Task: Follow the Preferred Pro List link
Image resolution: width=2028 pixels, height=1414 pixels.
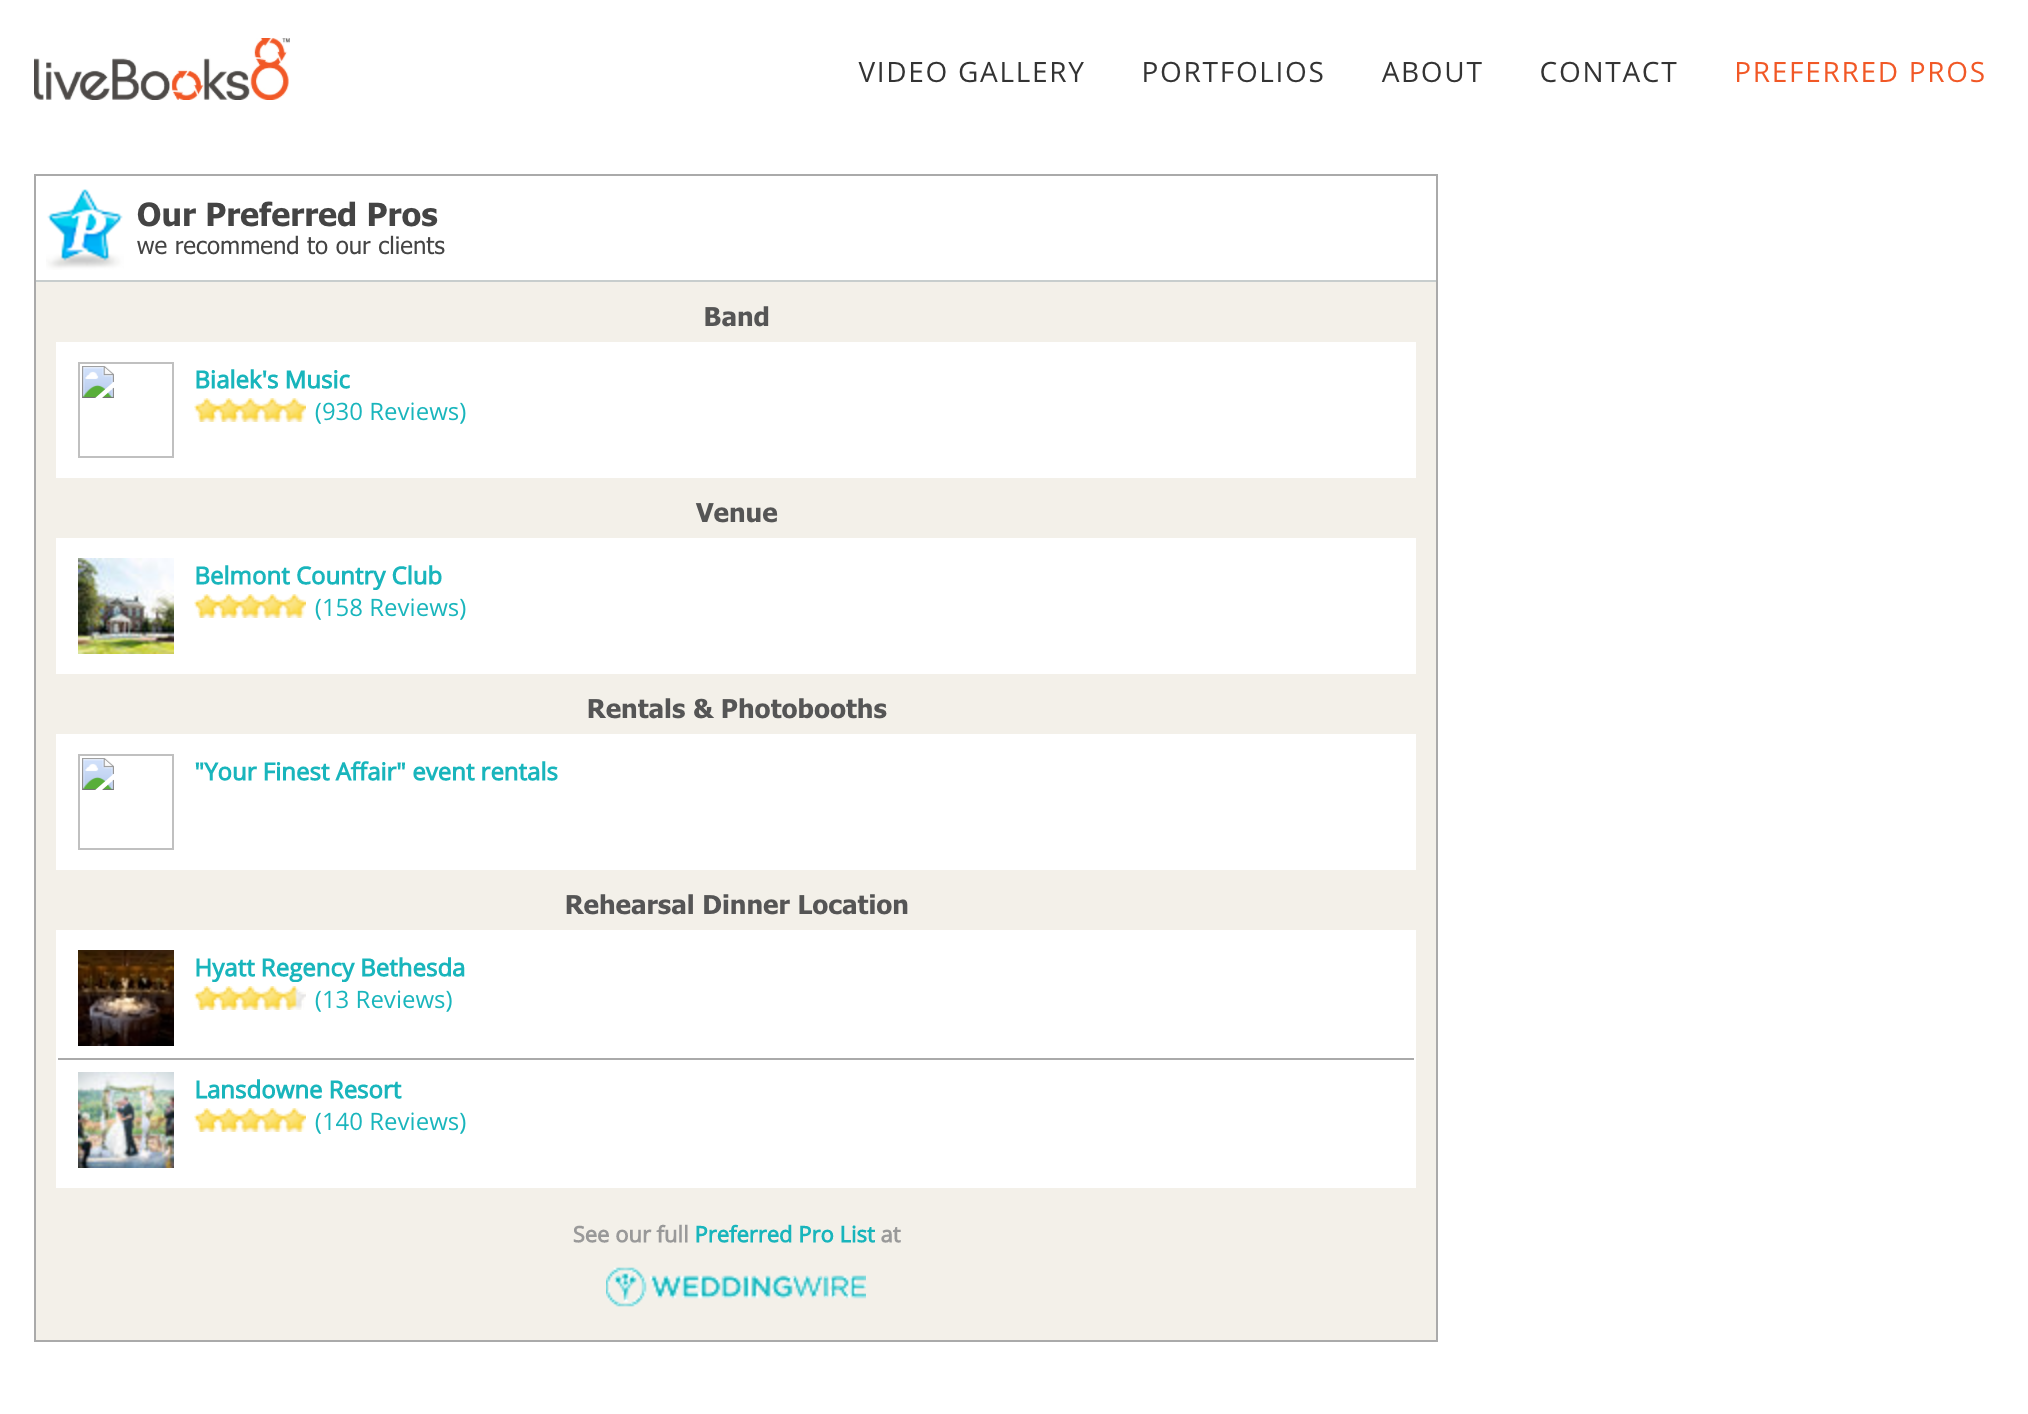Action: click(x=784, y=1235)
